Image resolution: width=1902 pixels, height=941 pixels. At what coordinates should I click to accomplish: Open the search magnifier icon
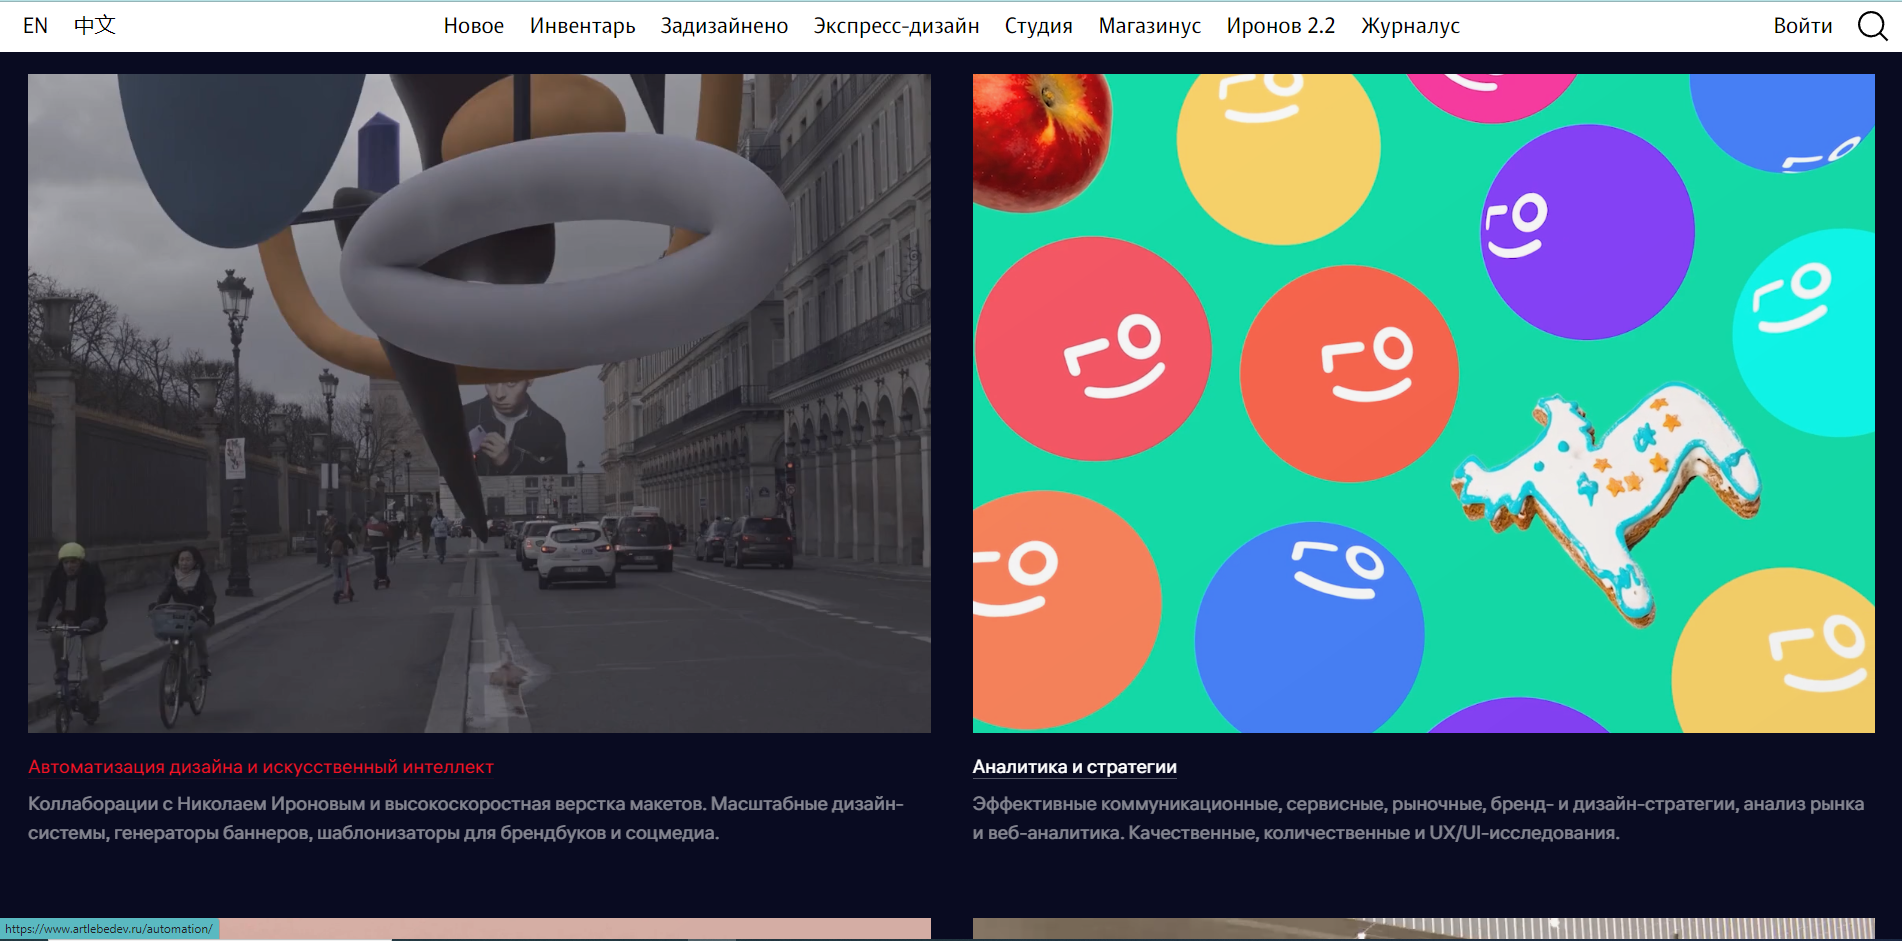click(1872, 26)
